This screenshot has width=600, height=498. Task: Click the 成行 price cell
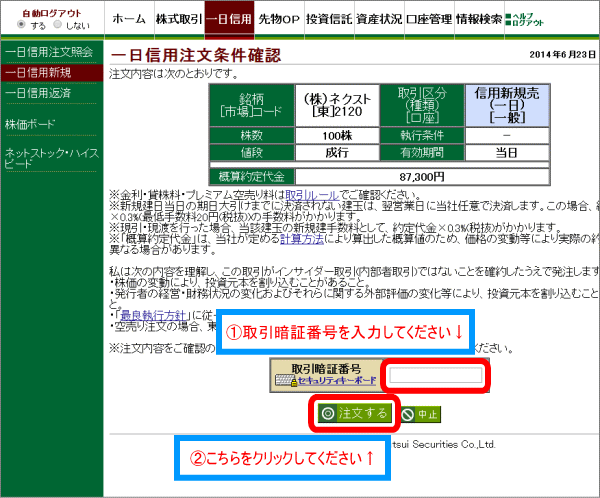point(337,153)
